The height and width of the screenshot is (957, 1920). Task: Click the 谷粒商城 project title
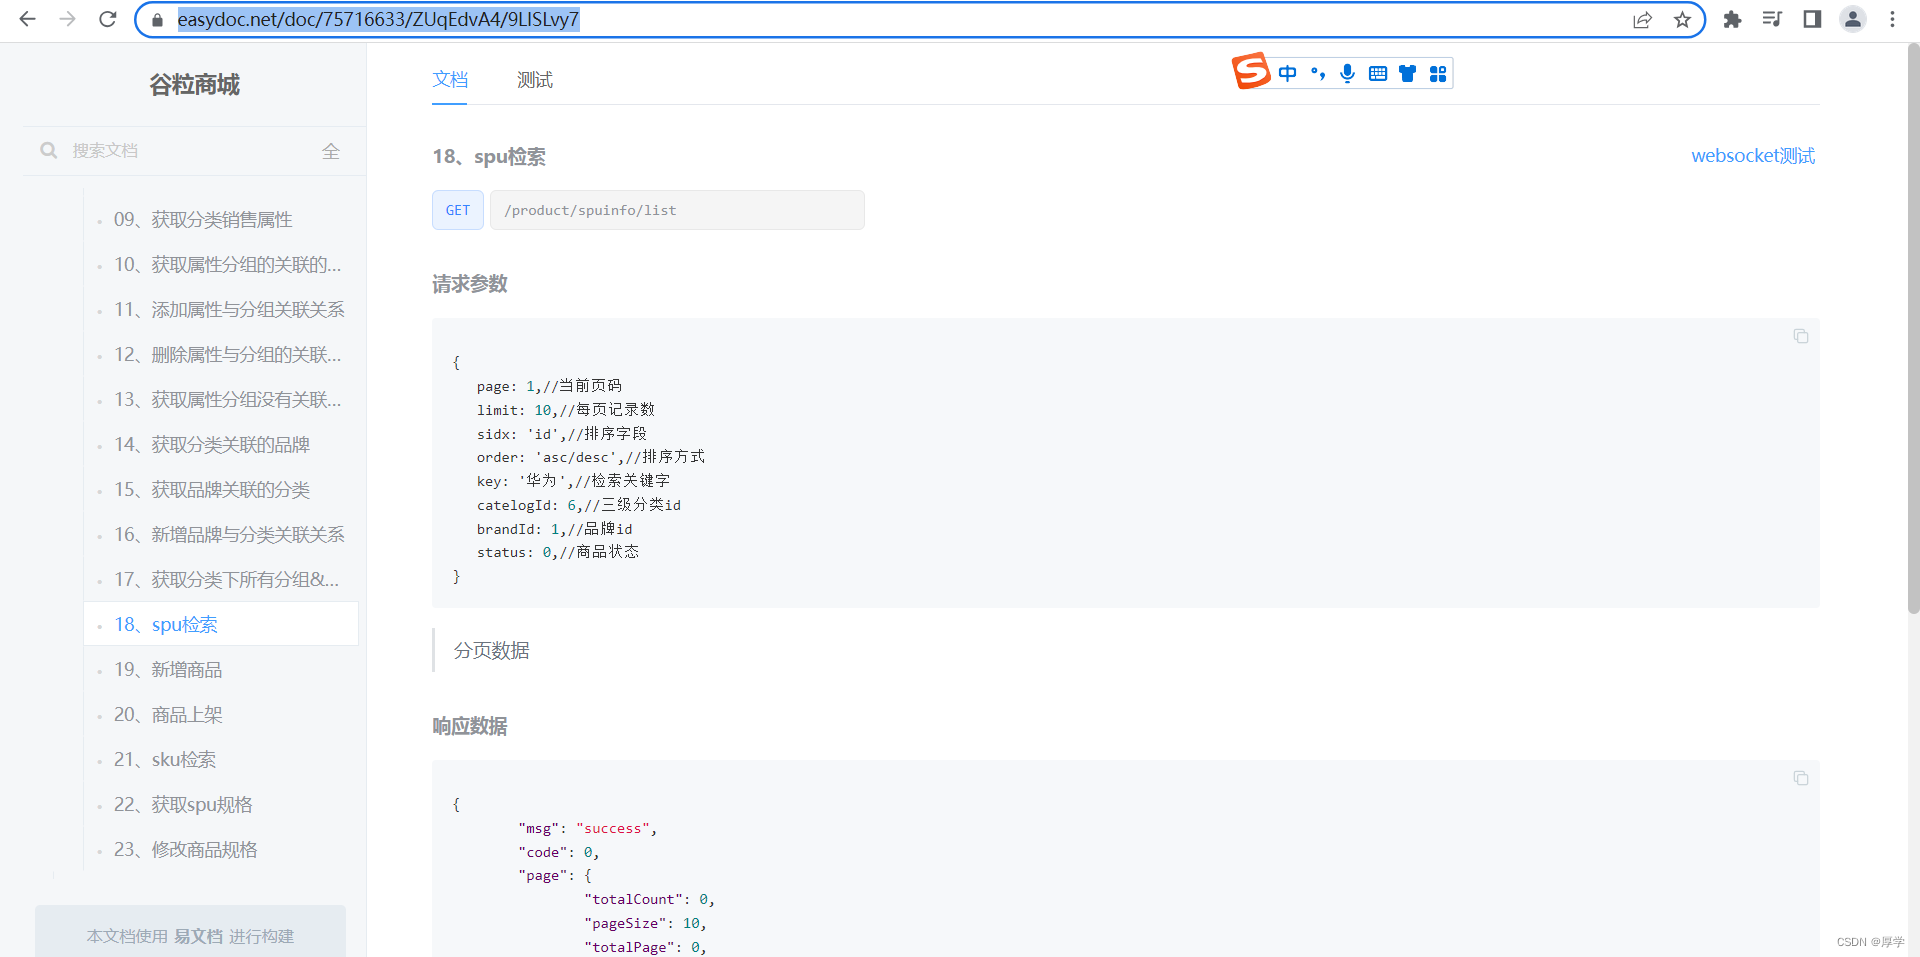[195, 85]
